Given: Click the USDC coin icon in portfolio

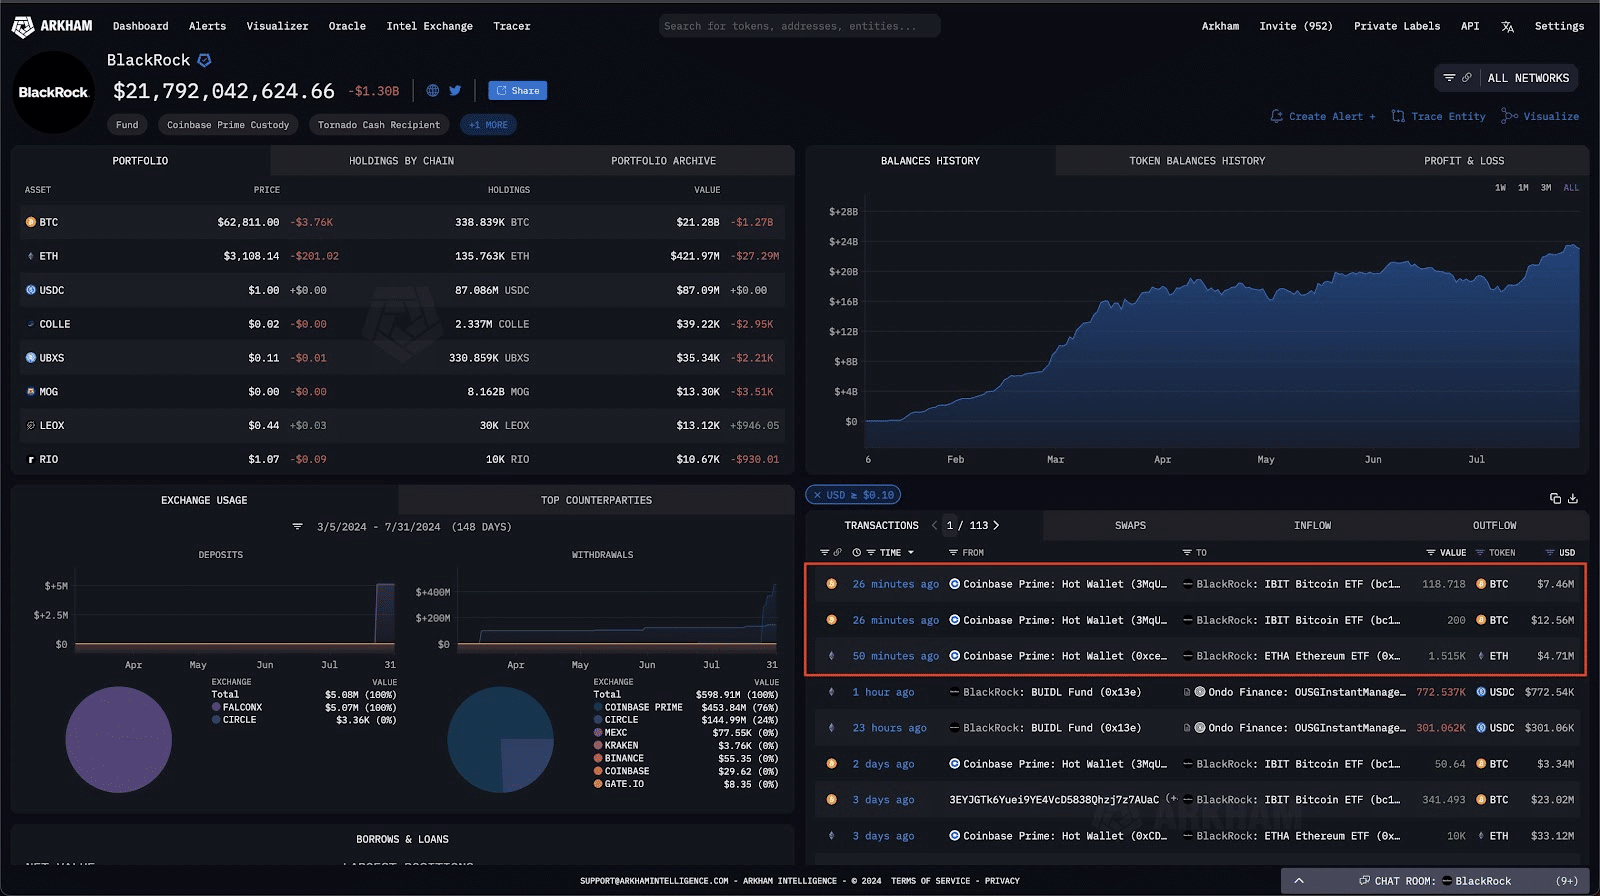Looking at the screenshot, I should 31,290.
